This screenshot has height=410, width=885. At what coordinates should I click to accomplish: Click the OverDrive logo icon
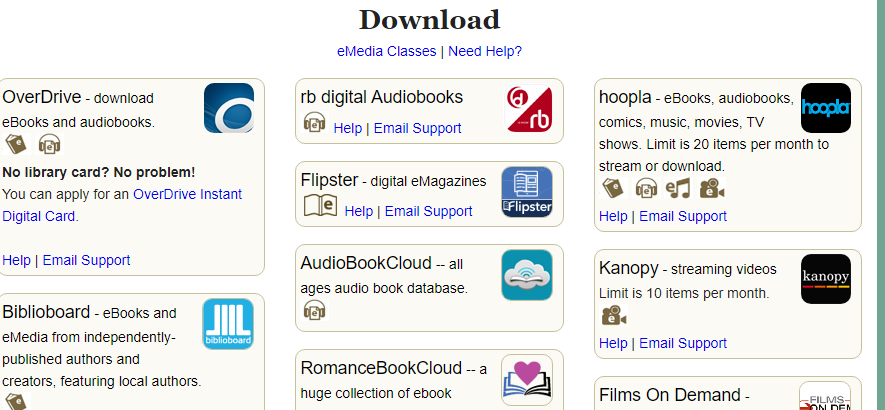coord(229,108)
